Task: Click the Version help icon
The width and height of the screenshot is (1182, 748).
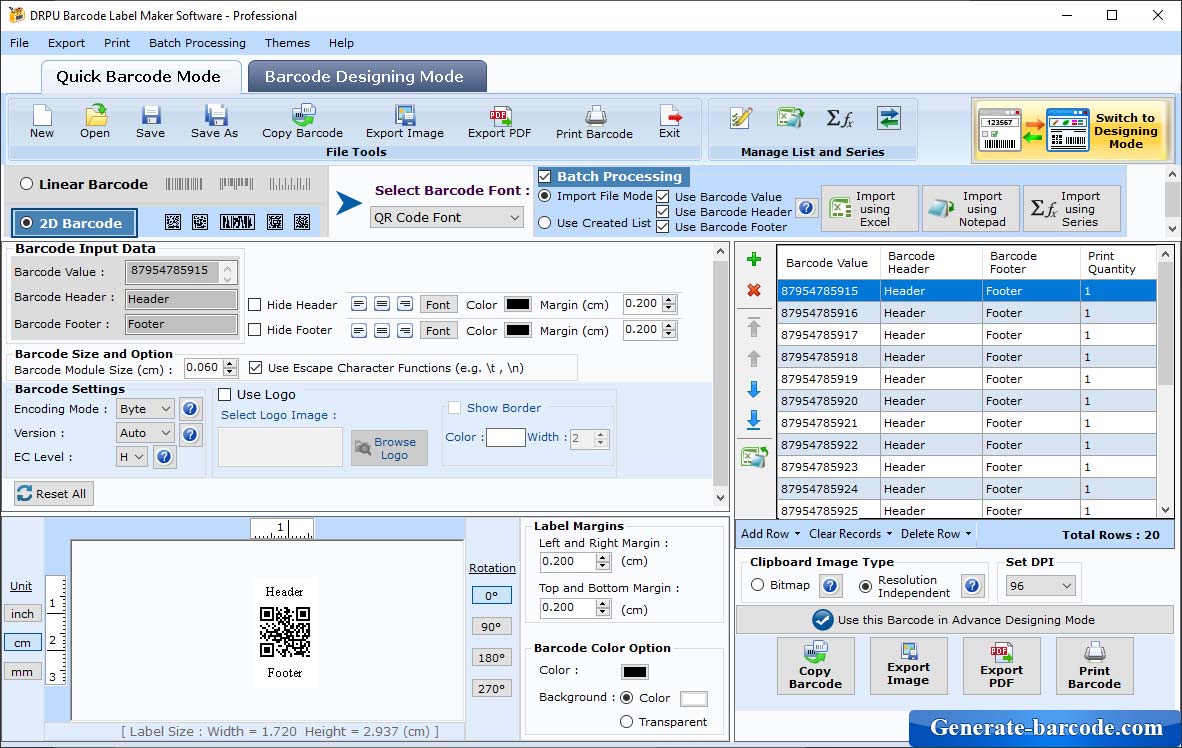Action: pyautogui.click(x=190, y=434)
